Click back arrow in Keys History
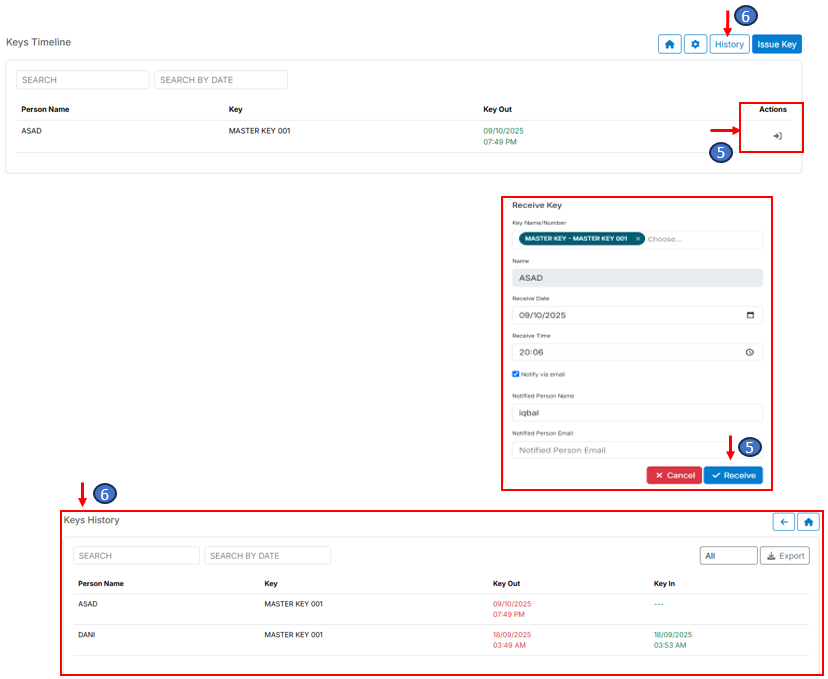Screen dimensions: 828x679 783,522
